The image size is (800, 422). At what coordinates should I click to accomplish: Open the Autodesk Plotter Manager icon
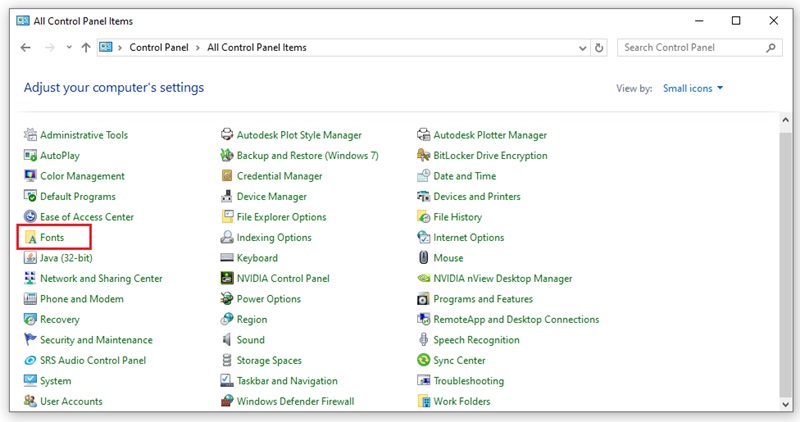point(423,135)
